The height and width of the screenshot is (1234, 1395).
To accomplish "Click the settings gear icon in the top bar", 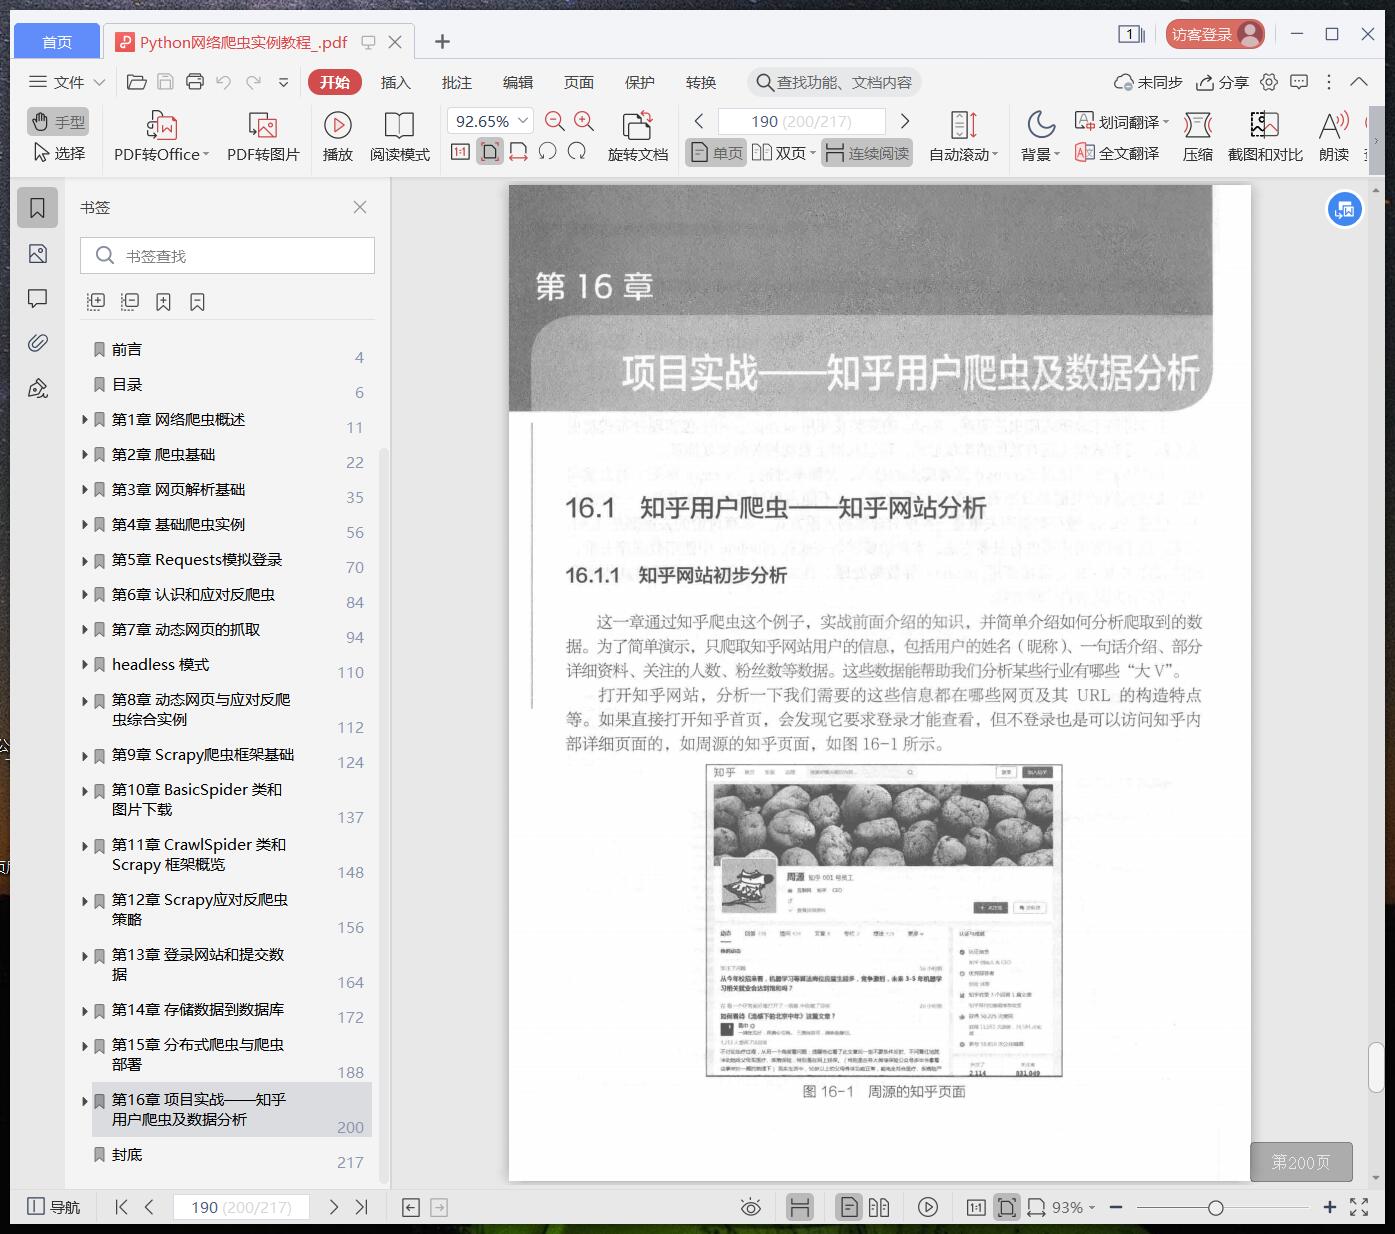I will (x=1269, y=82).
